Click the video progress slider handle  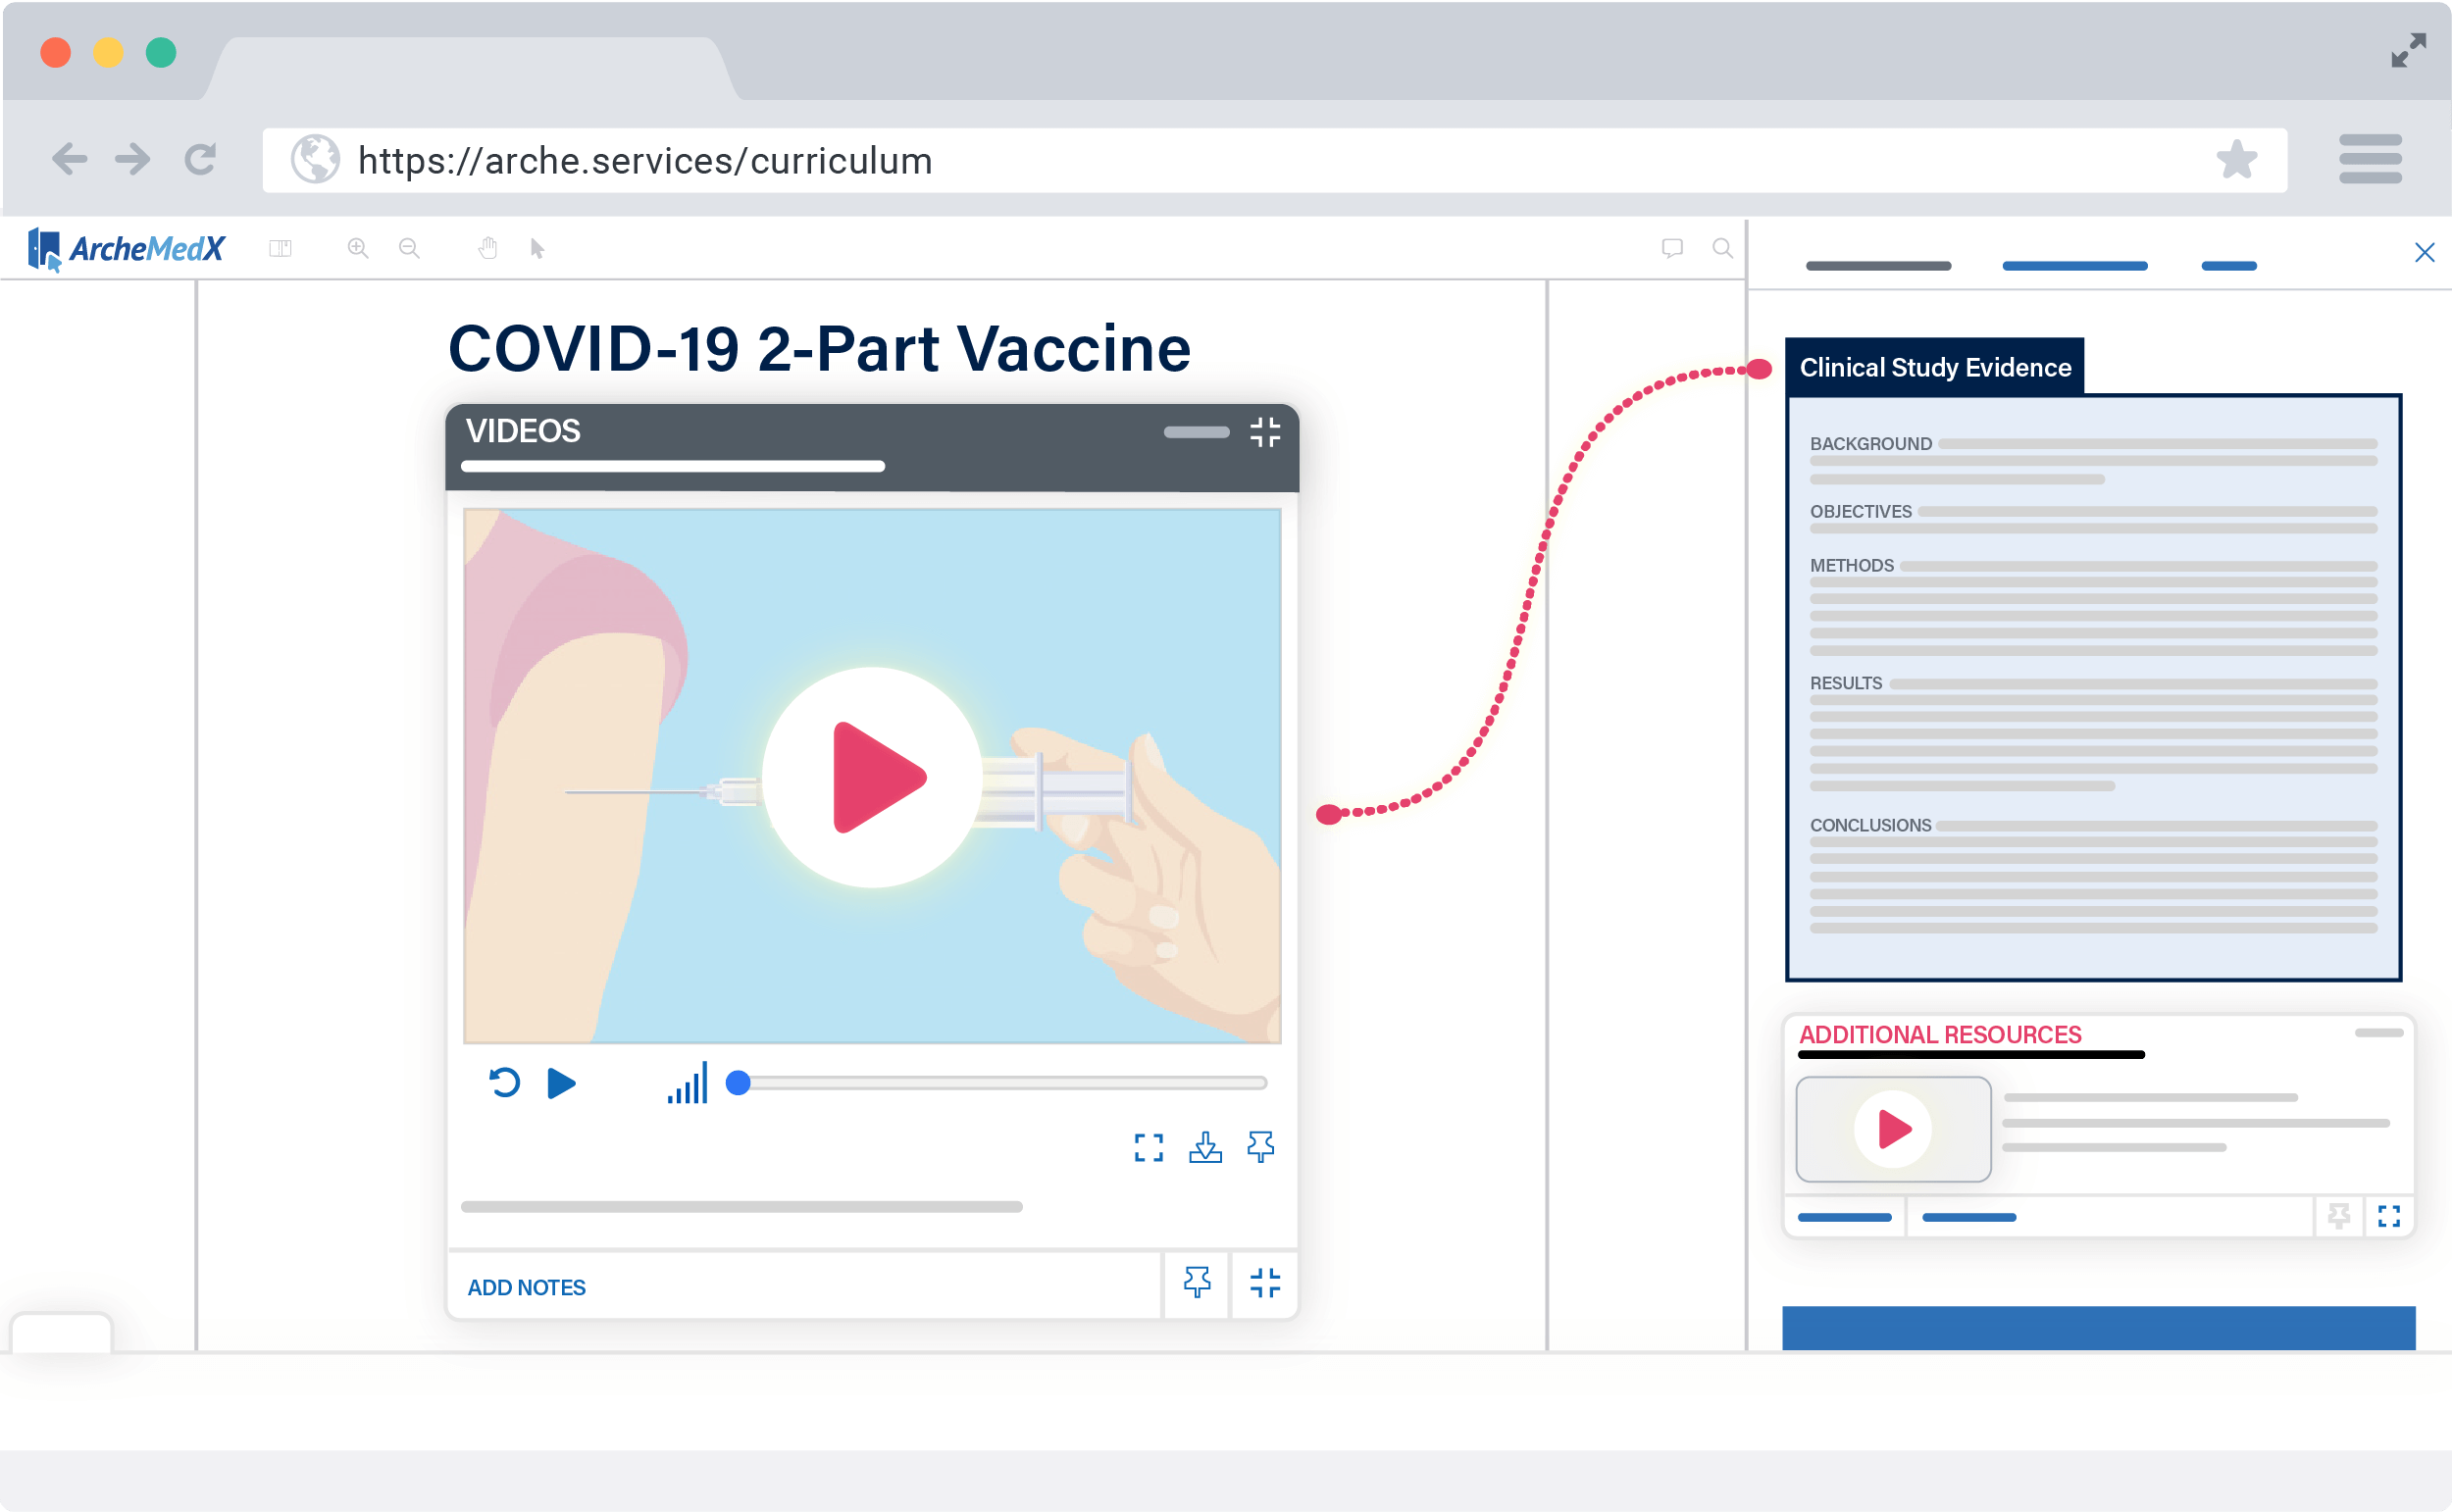tap(738, 1083)
